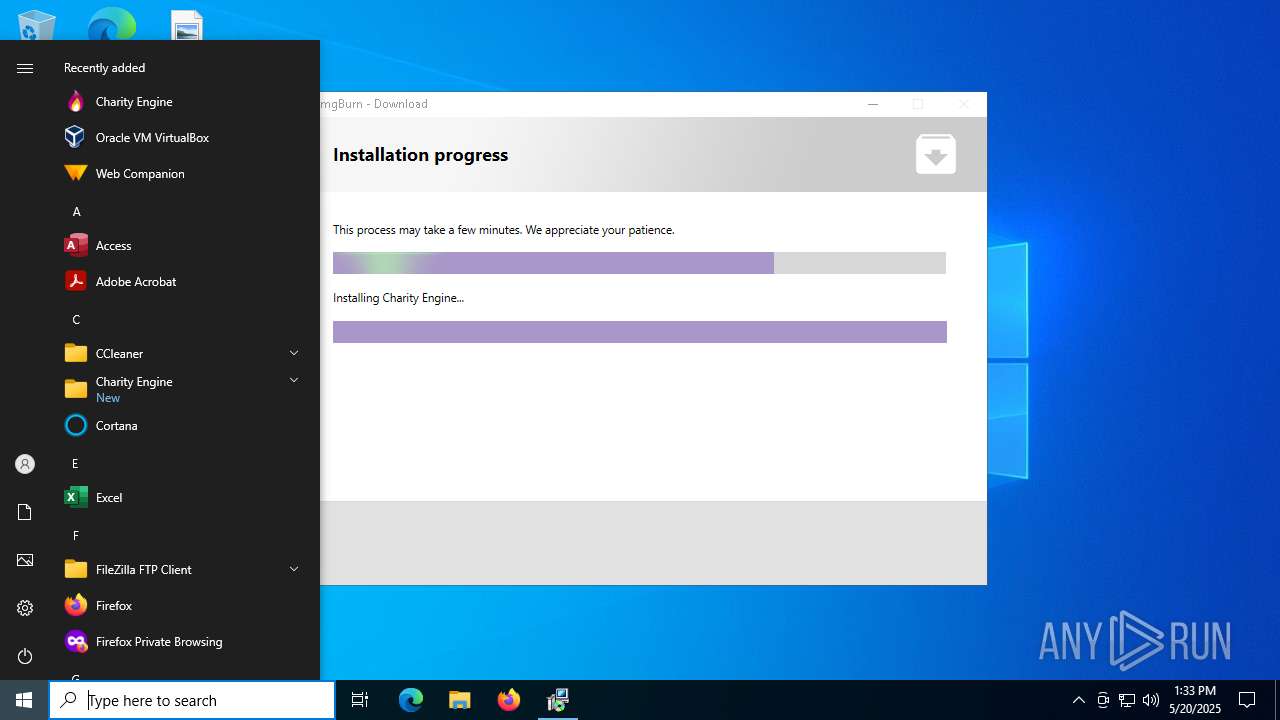Open network status tray icon
The image size is (1280, 720).
(1127, 700)
